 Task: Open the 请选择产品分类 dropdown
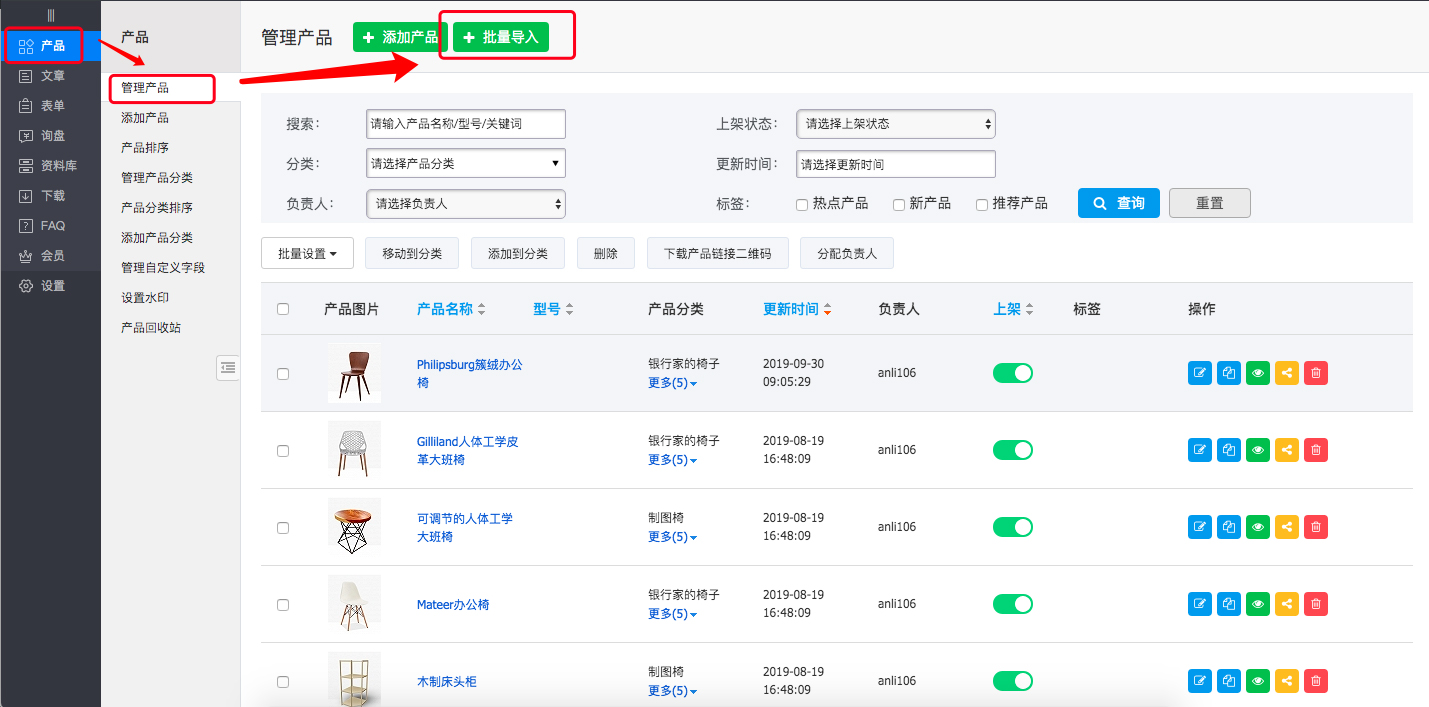(x=465, y=162)
